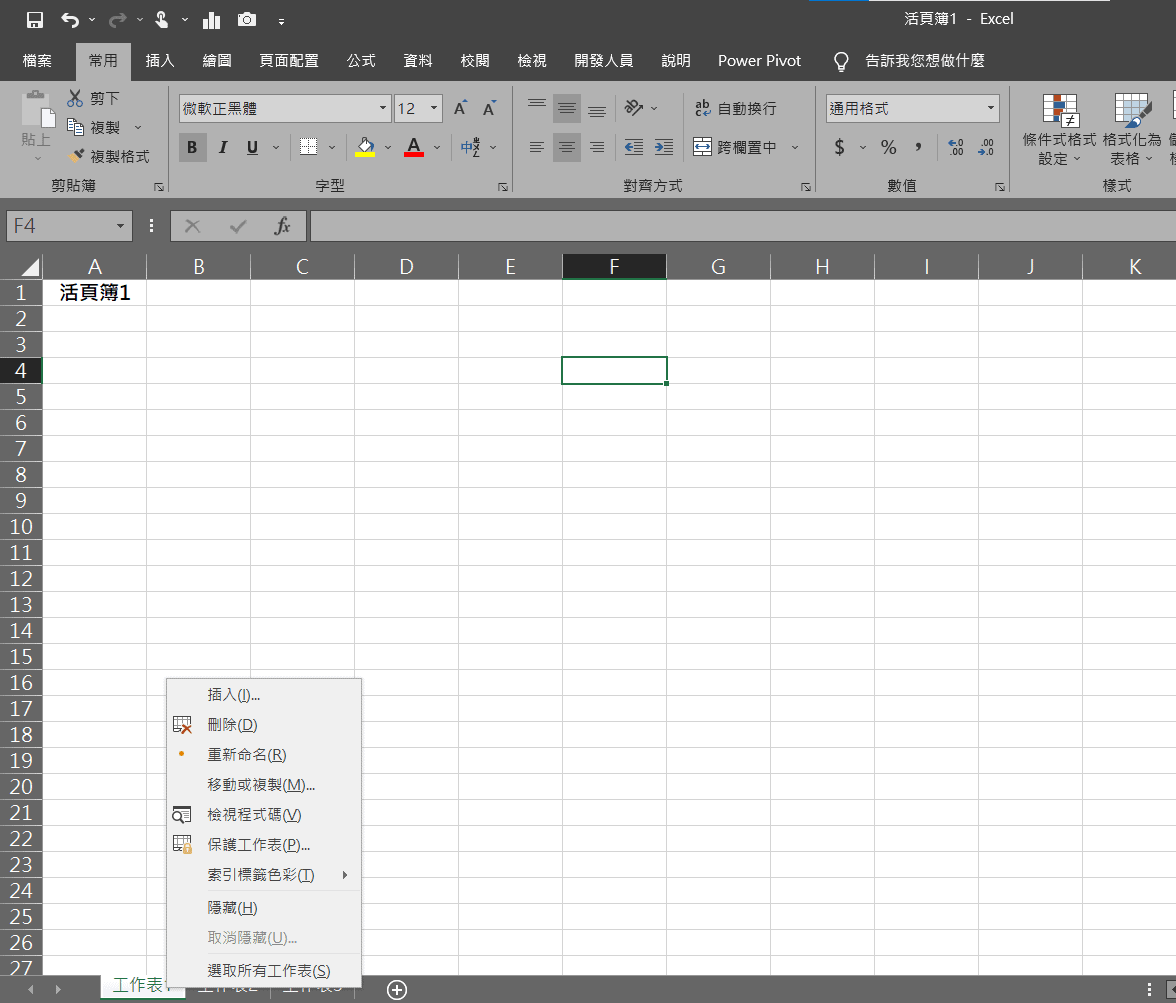Screen dimensions: 1176x1003
Task: Click the formula bar input area
Action: 742,226
